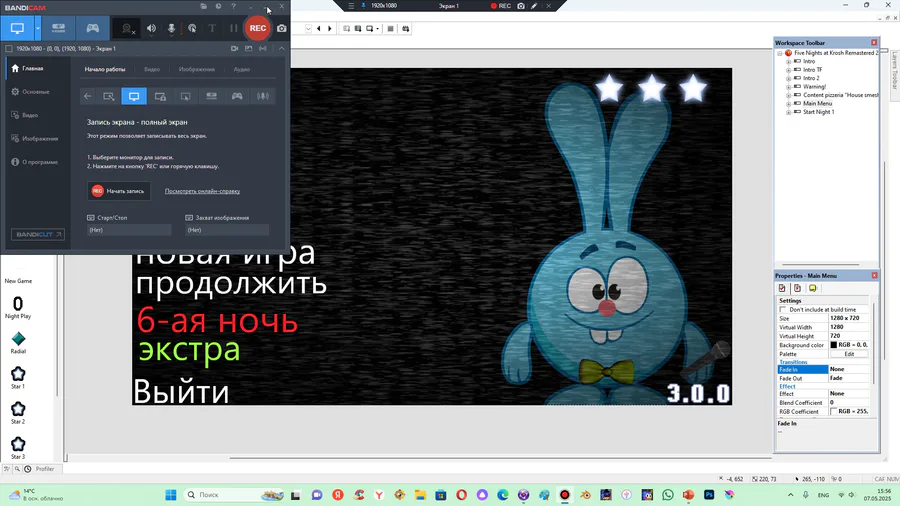Click the pause recording button
The height and width of the screenshot is (506, 900).
pyautogui.click(x=233, y=28)
